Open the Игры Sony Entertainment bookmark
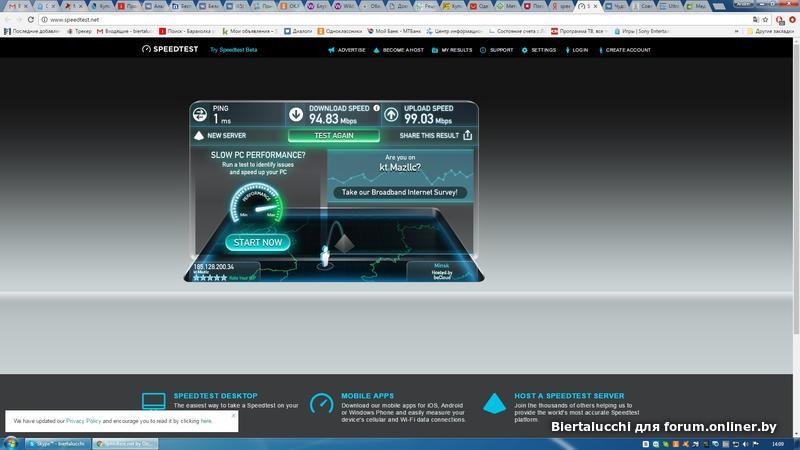Image resolution: width=800 pixels, height=450 pixels. pyautogui.click(x=642, y=31)
